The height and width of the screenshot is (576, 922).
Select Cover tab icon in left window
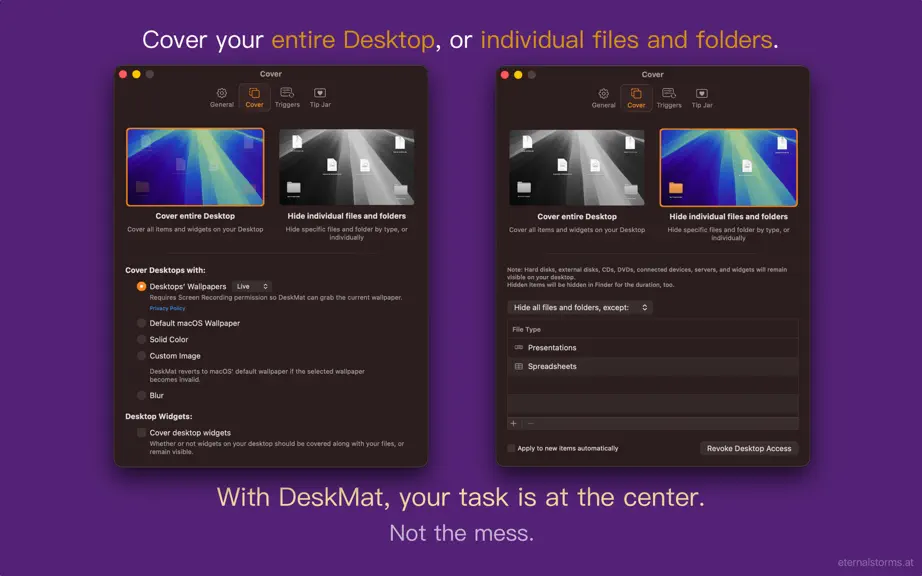pyautogui.click(x=254, y=93)
